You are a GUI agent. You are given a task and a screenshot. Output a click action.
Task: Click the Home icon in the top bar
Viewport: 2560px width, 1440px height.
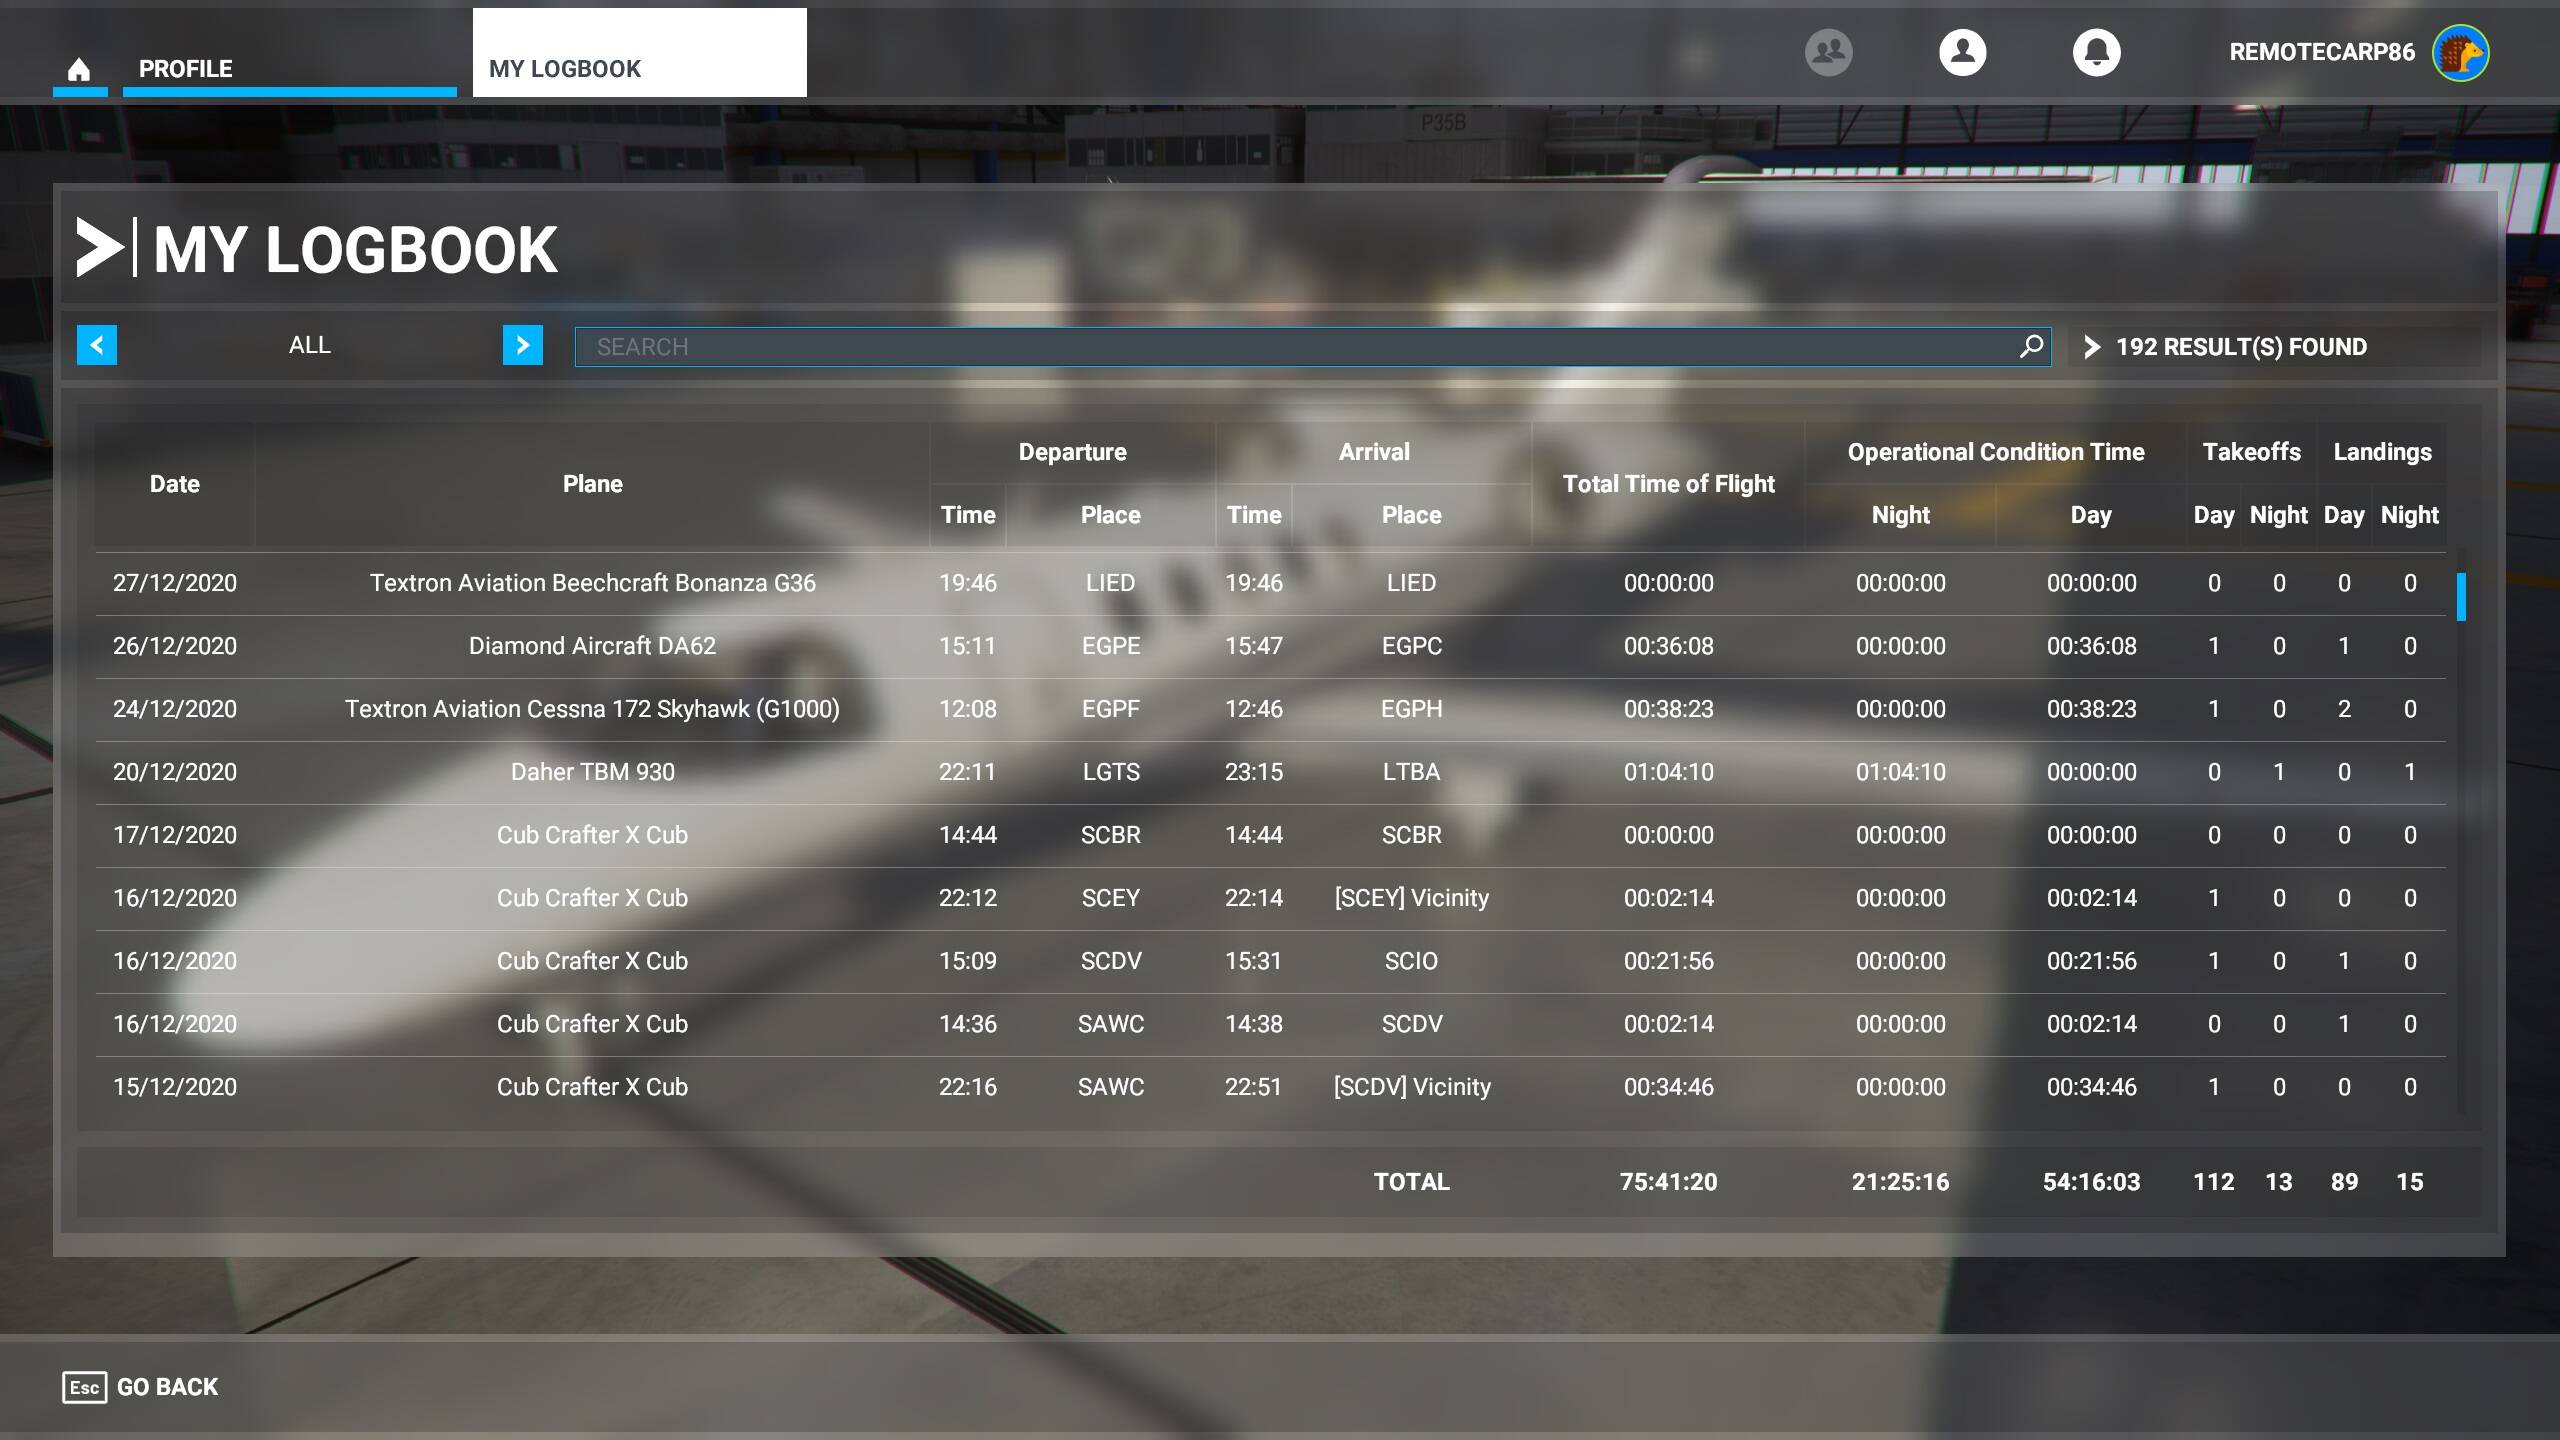point(79,69)
